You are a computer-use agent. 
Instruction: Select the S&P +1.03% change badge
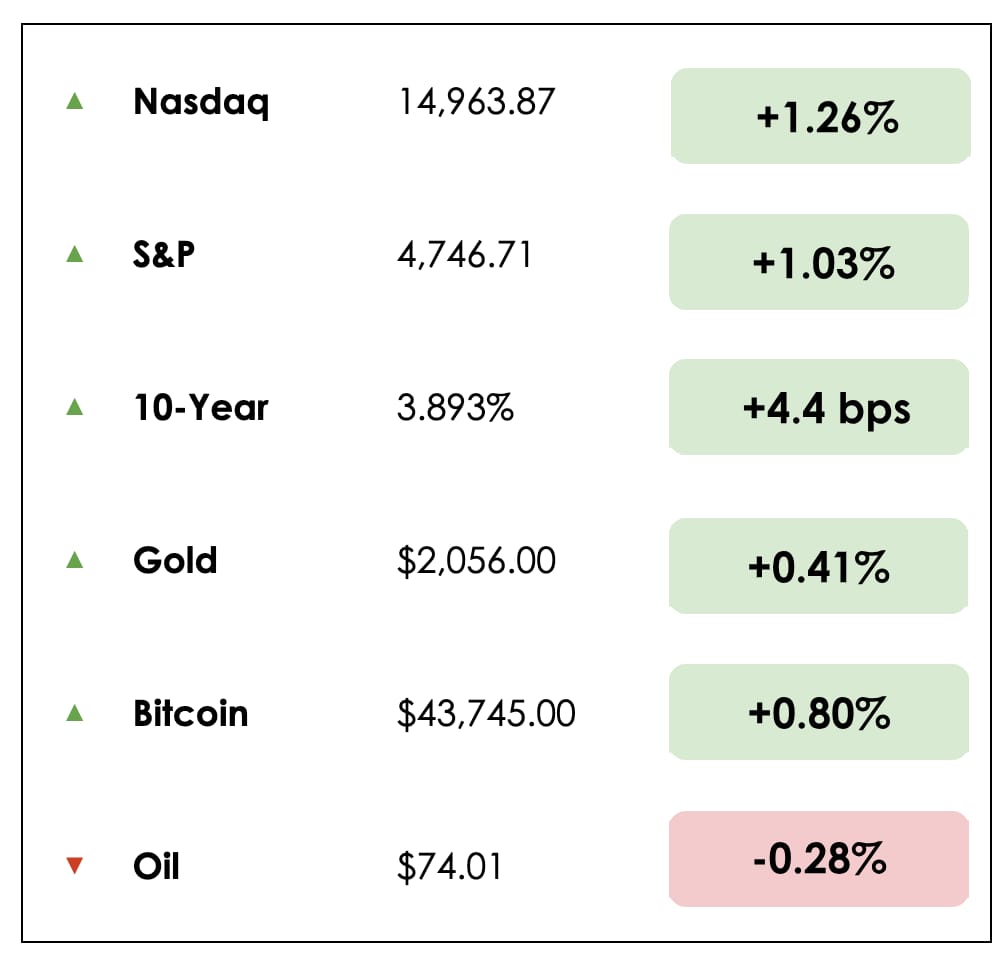click(820, 262)
